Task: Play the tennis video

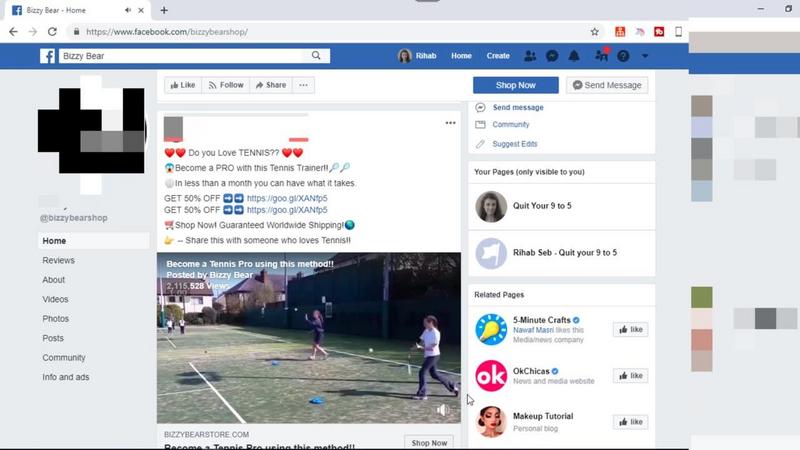Action: click(x=309, y=338)
